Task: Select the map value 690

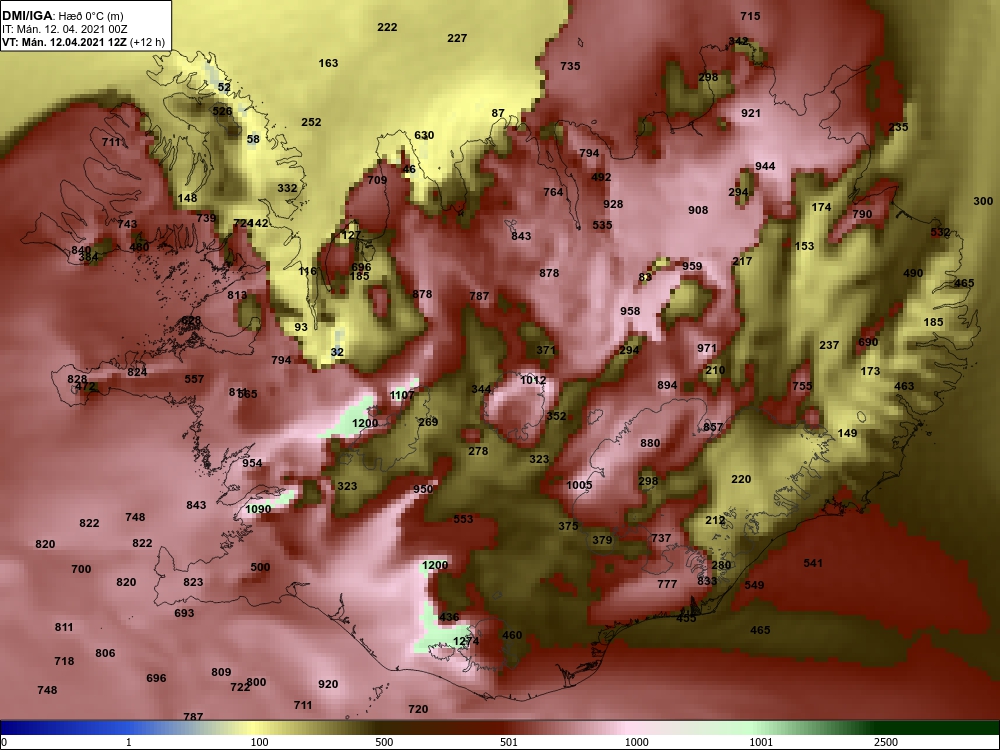Action: tap(868, 342)
